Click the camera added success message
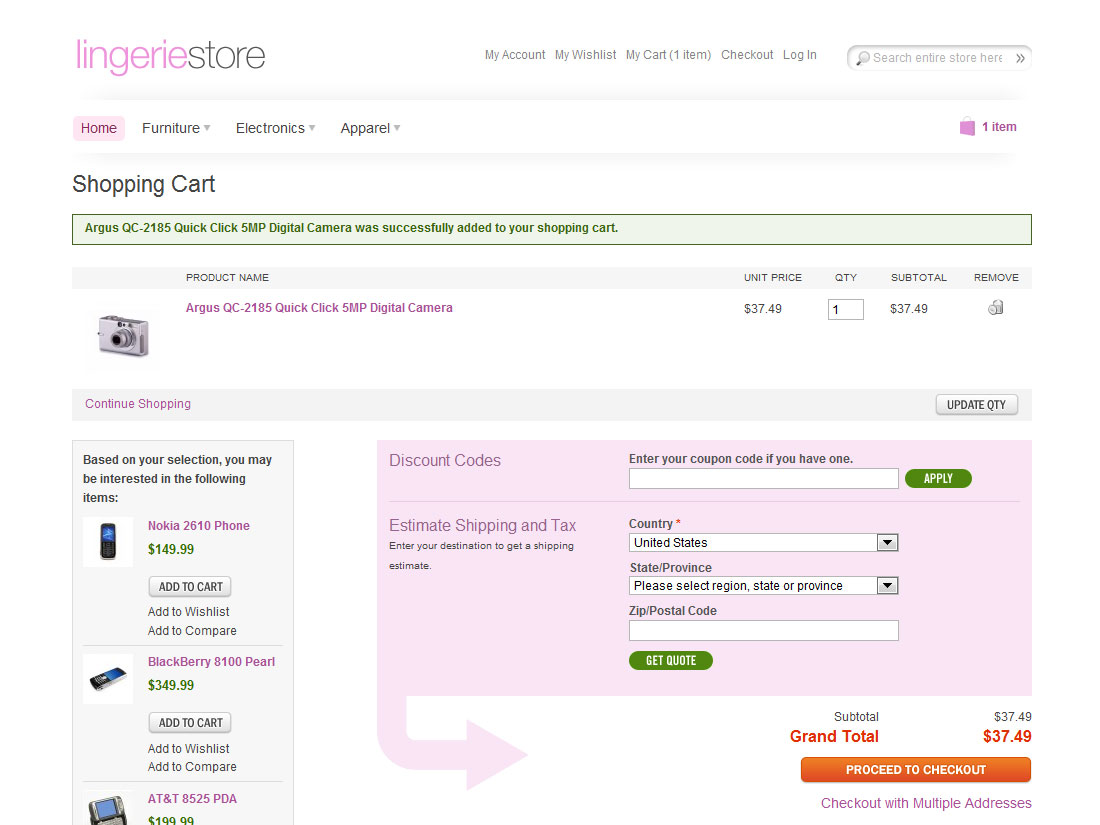 [x=551, y=229]
